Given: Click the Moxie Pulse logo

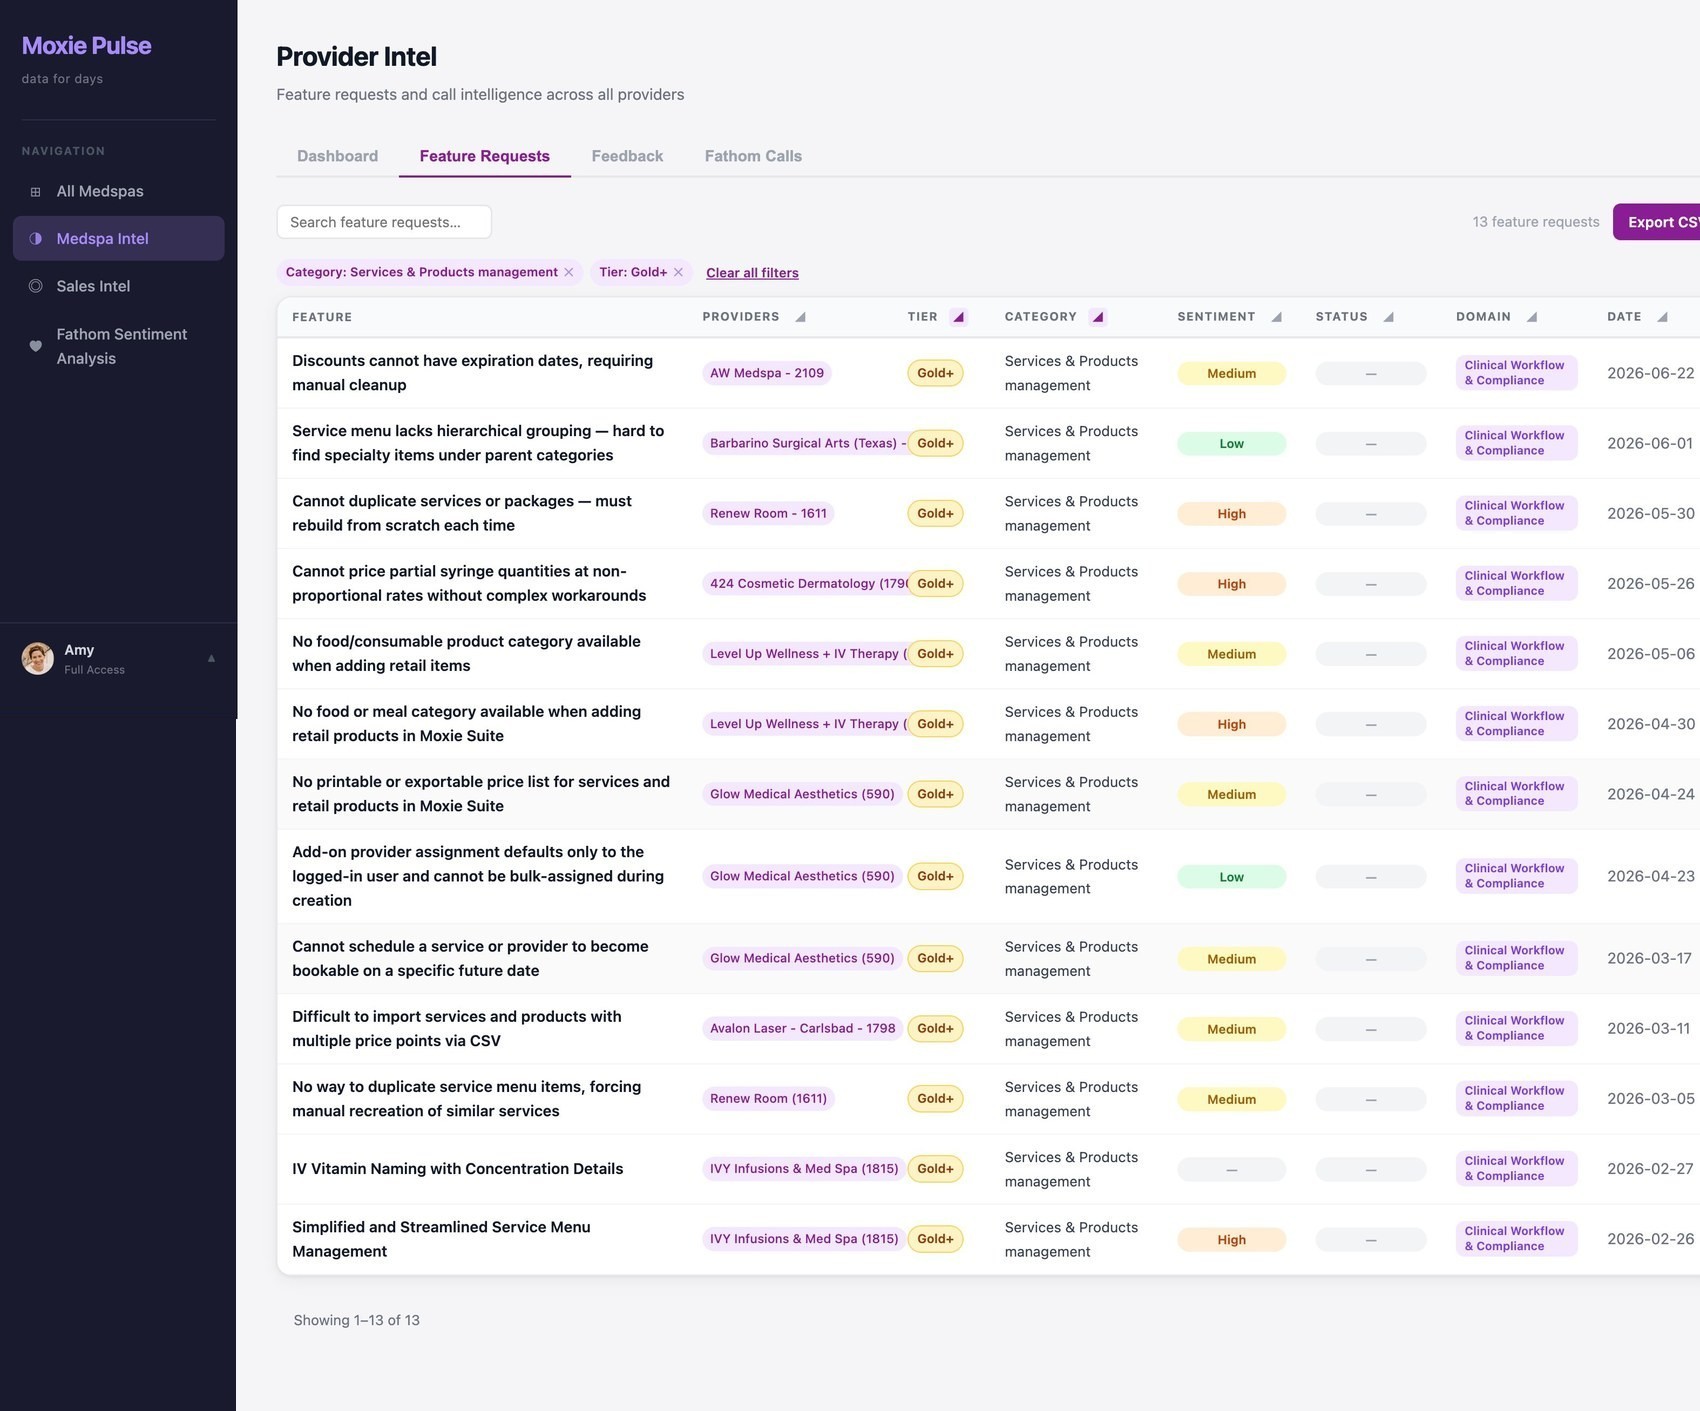Looking at the screenshot, I should click(x=87, y=46).
